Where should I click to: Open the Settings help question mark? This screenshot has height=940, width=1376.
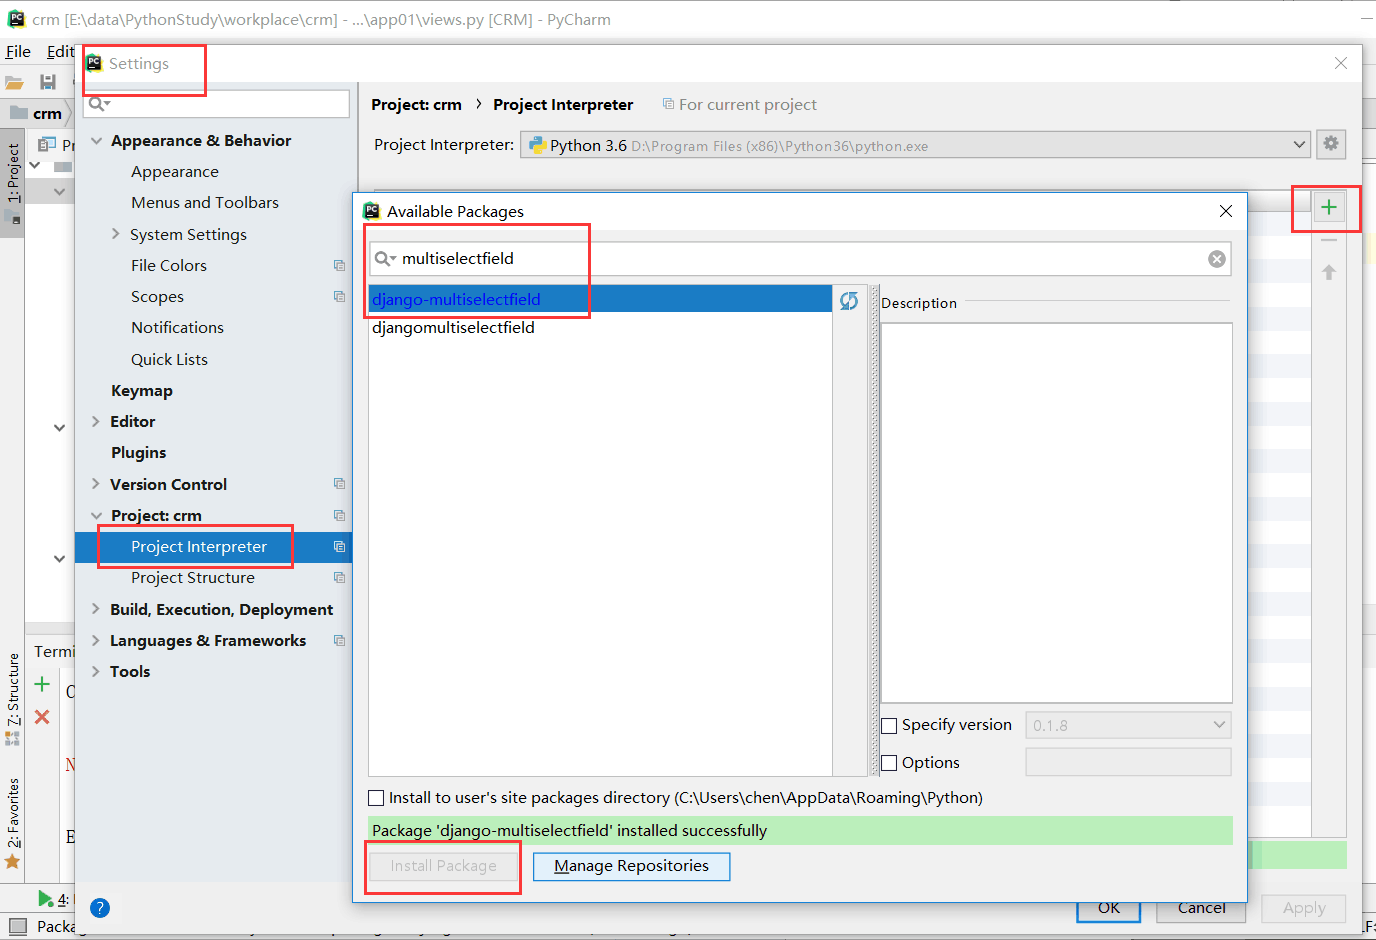click(100, 908)
